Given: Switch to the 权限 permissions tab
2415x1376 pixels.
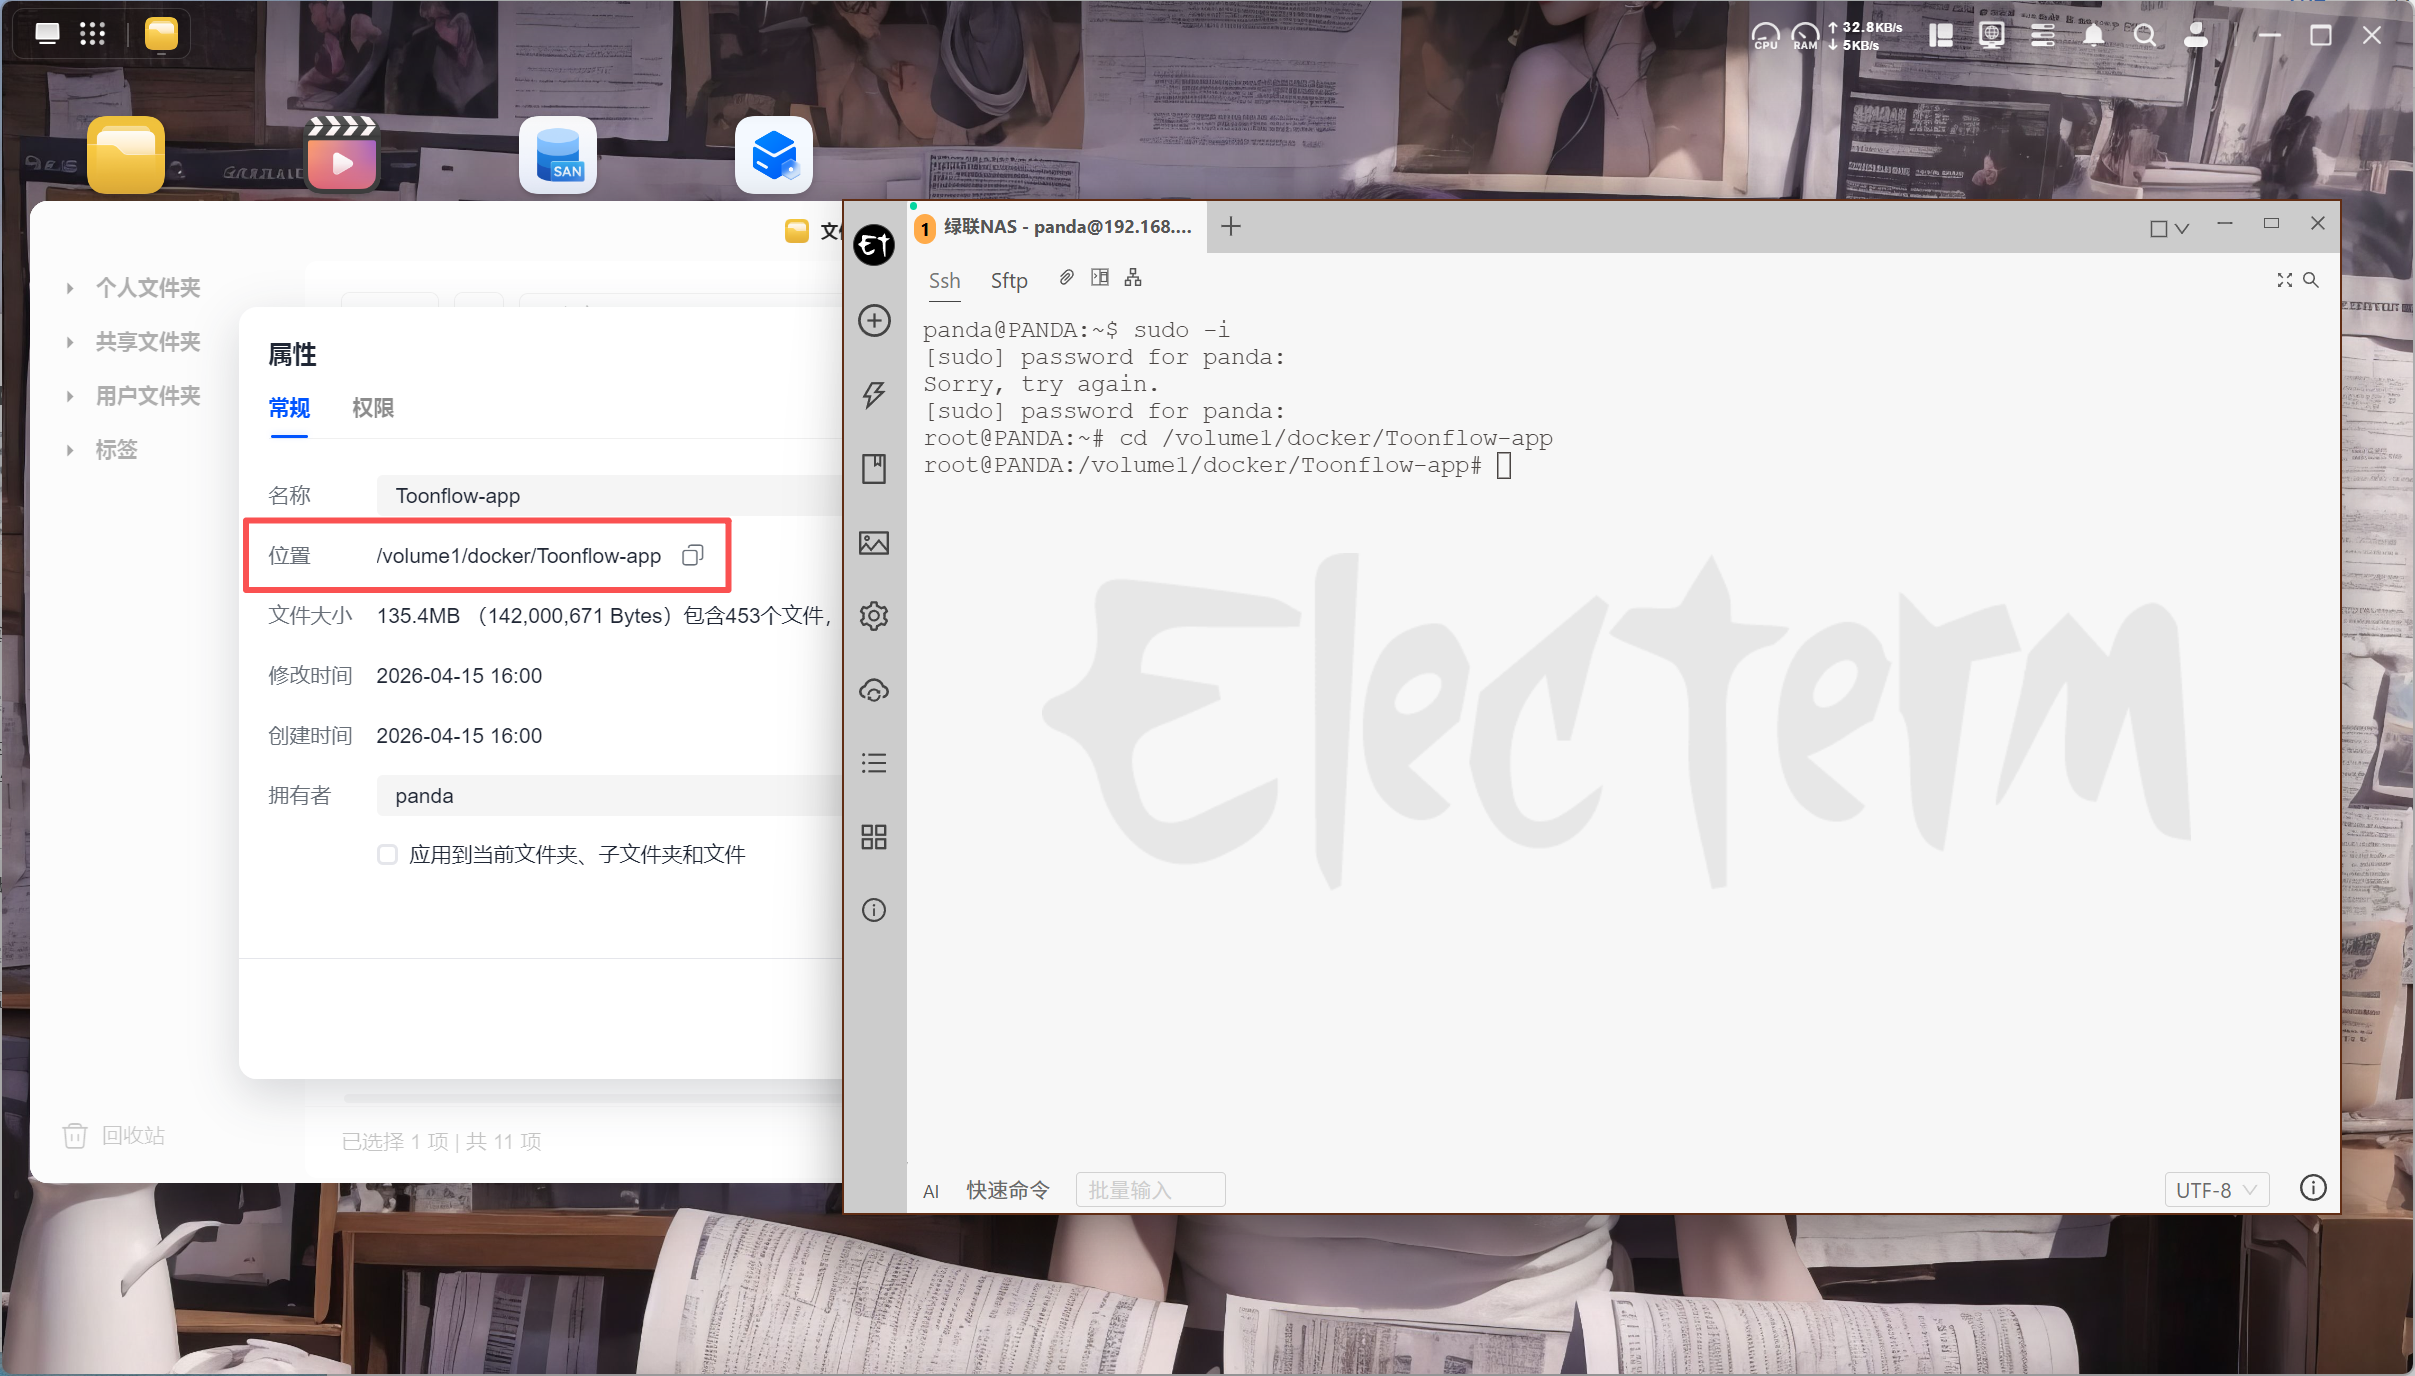Looking at the screenshot, I should tap(373, 408).
